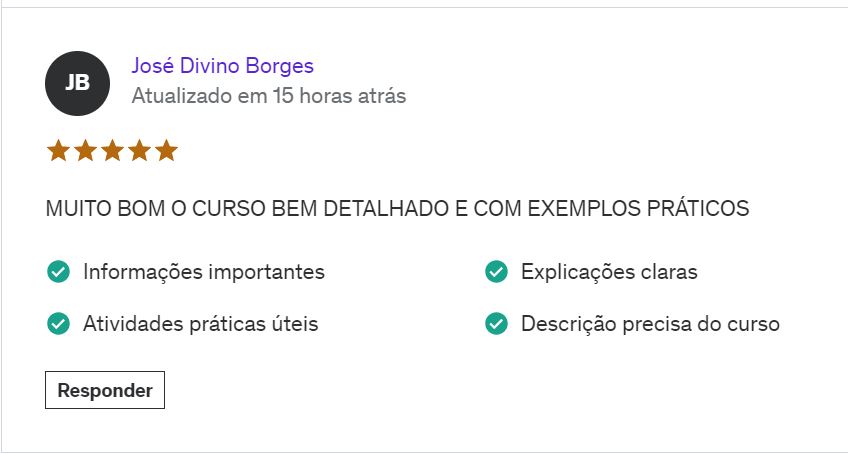848x454 pixels.
Task: Click the EXEMPLOS PRÁTICOS text in review
Action: tap(639, 208)
